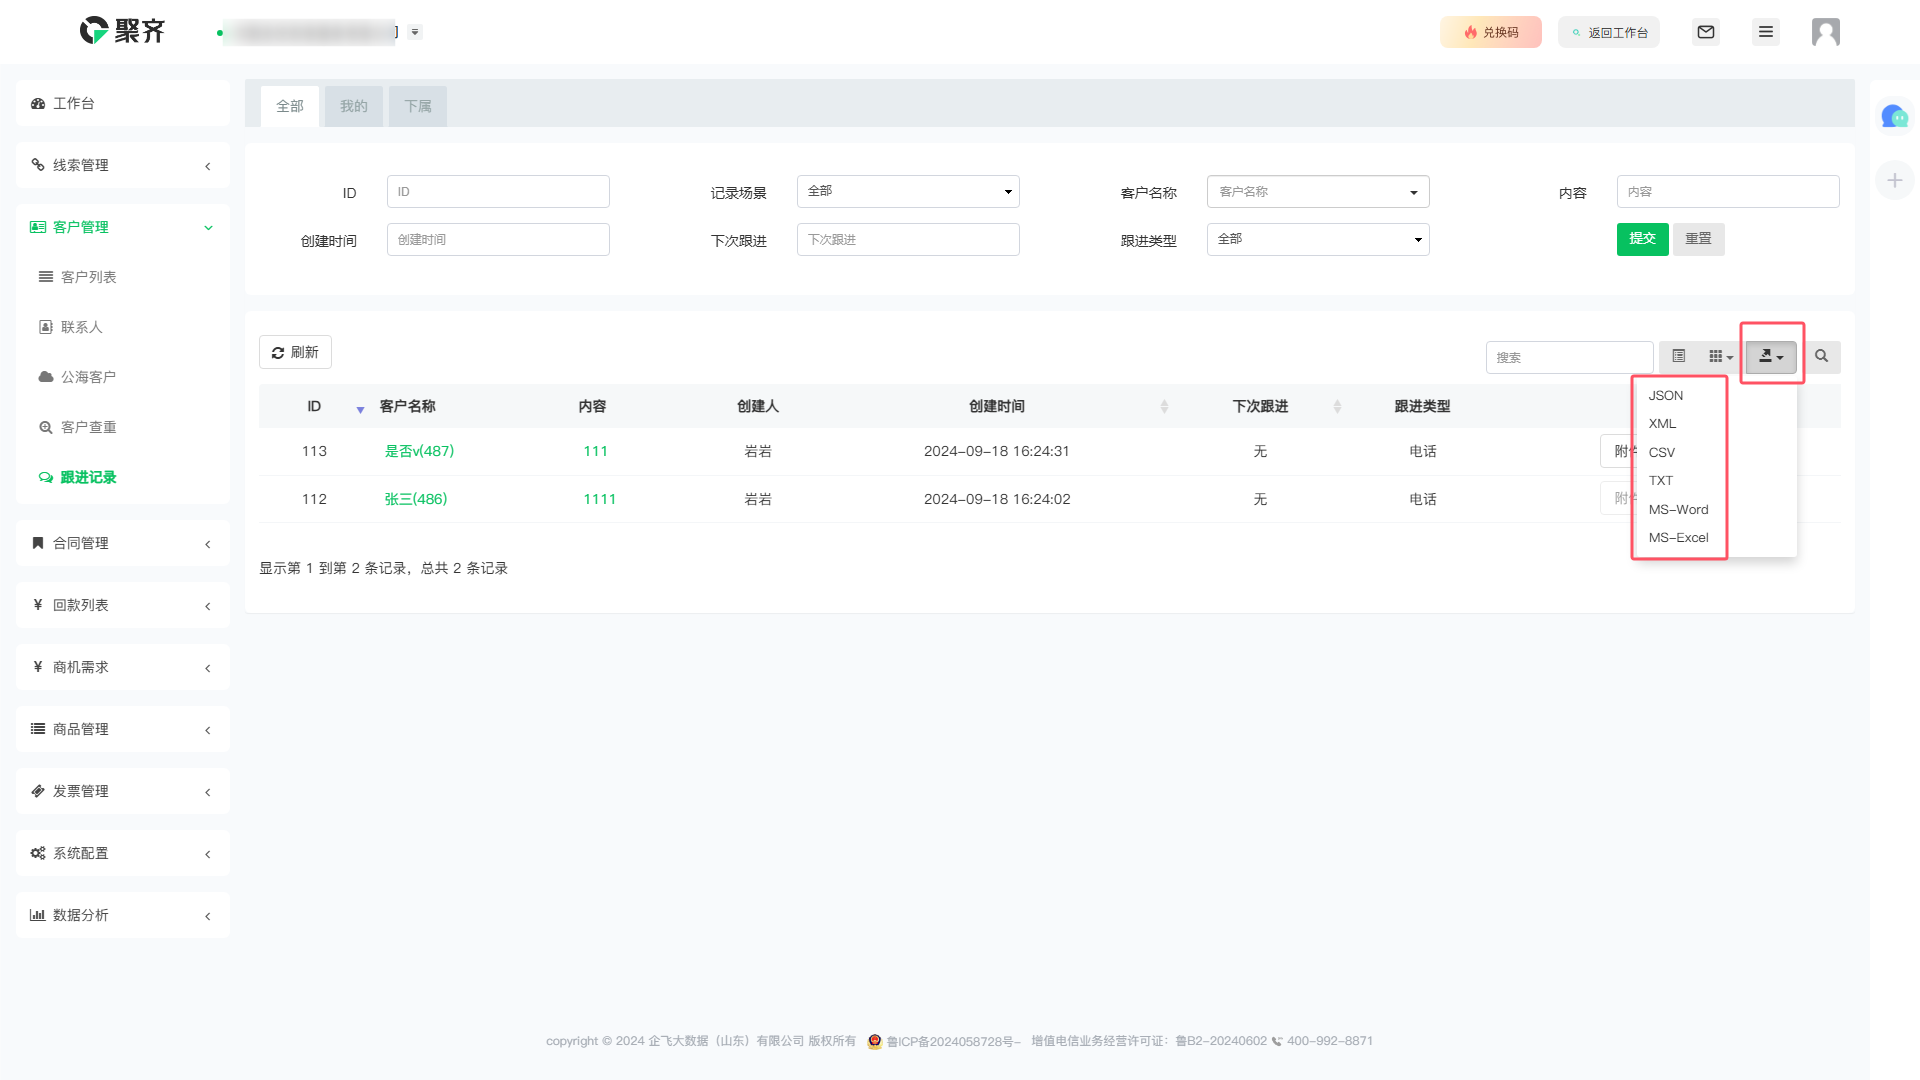The image size is (1920, 1080).
Task: Export as XML
Action: click(1663, 423)
